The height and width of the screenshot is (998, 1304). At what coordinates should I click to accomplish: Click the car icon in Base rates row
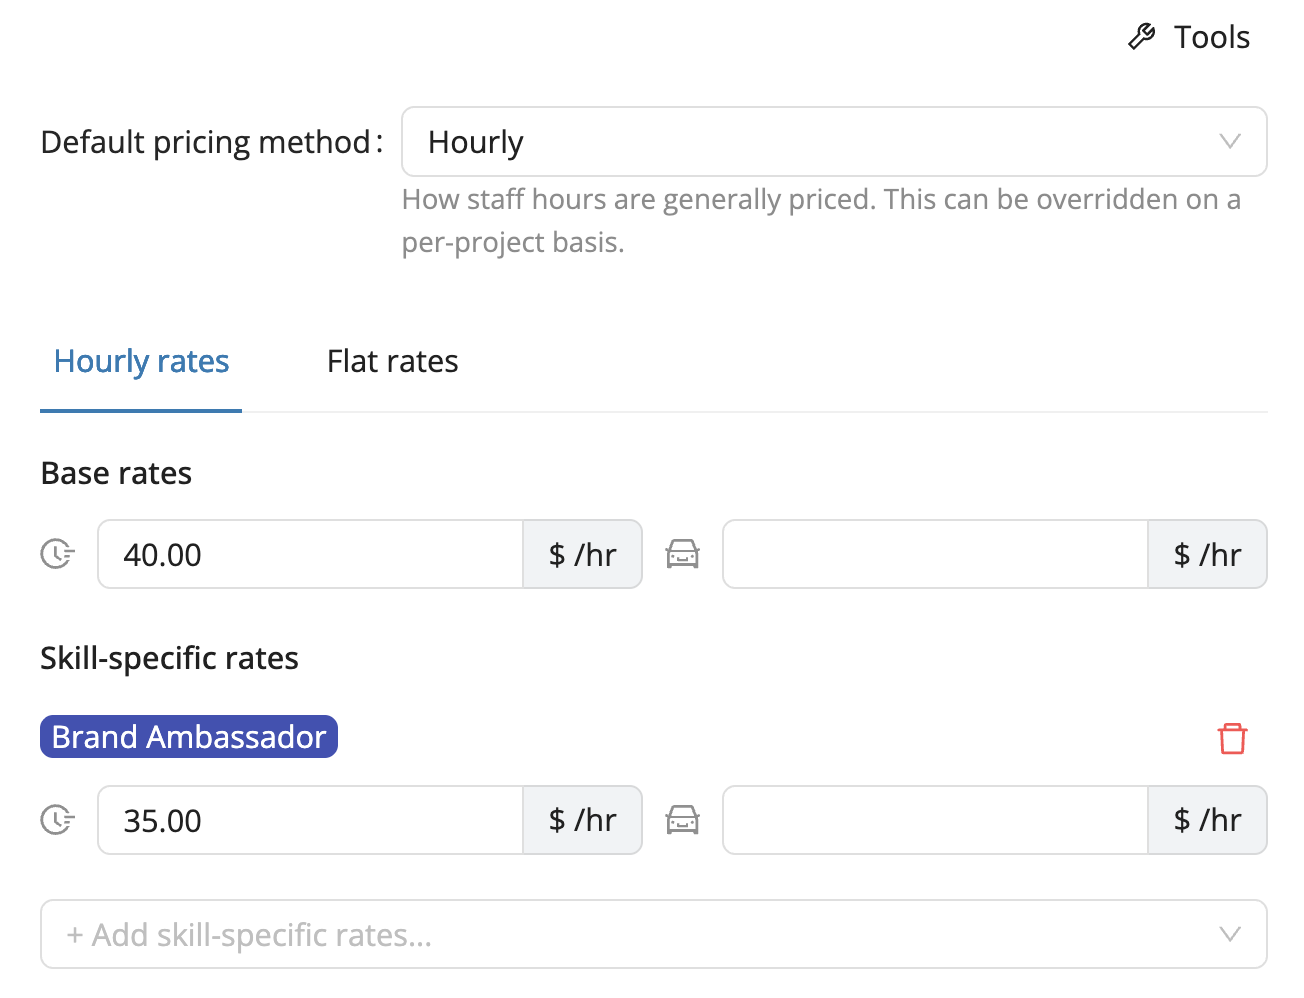coord(682,554)
